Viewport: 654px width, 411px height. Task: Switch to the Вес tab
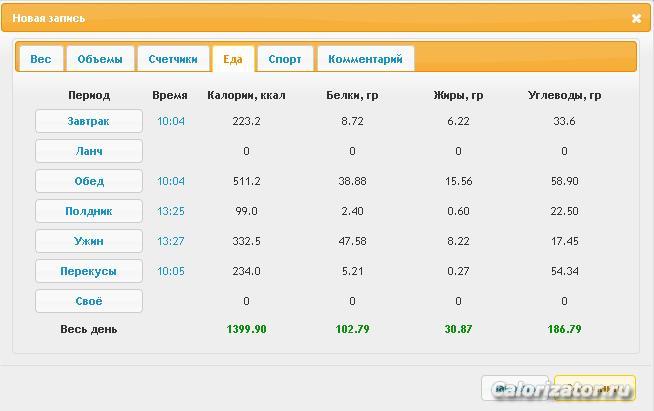tap(41, 59)
